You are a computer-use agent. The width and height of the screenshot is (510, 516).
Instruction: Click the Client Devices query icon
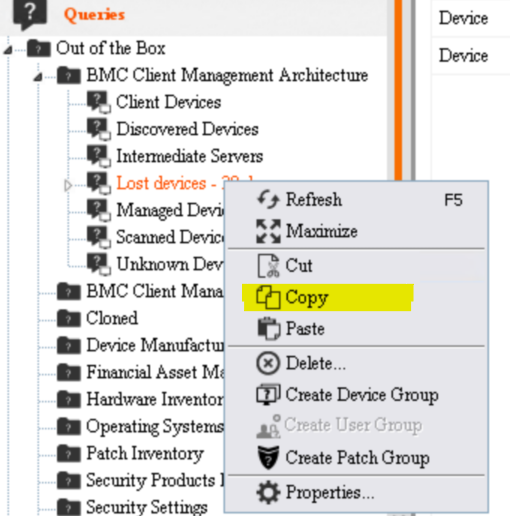click(99, 102)
